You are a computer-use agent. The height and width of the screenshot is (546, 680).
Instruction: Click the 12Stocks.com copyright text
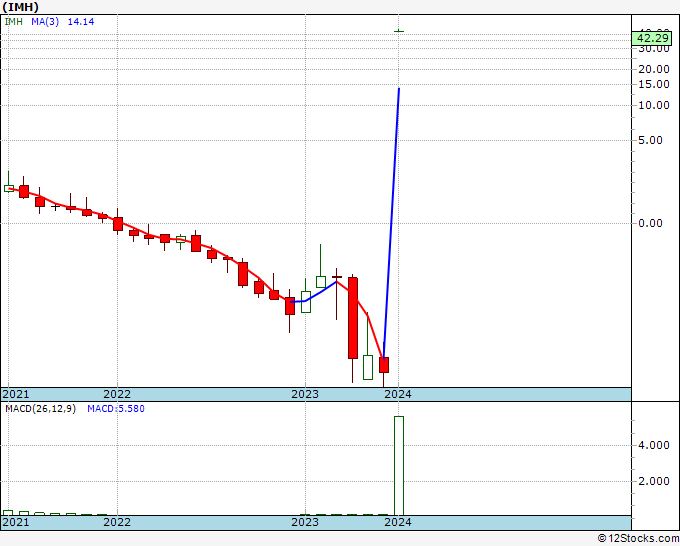pyautogui.click(x=638, y=538)
